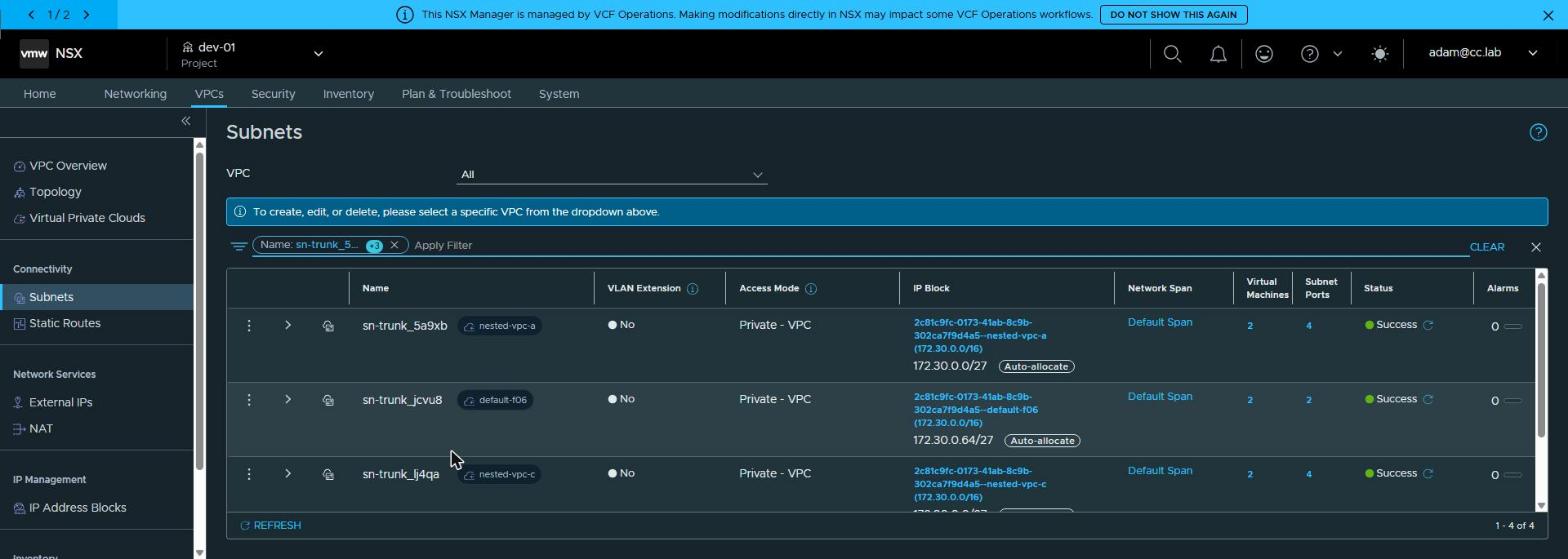Screen dimensions: 1568x559
Task: Open alarms indicator for sn-trunk_5a9xb
Action: point(1506,327)
